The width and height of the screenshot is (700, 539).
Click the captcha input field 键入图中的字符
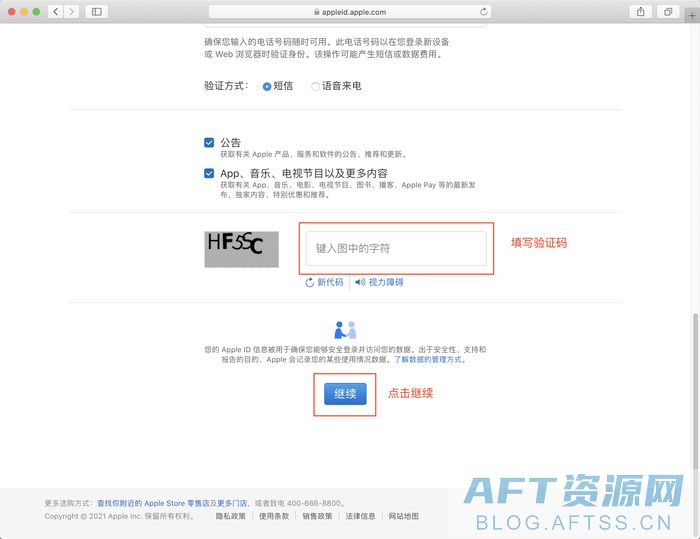point(396,248)
